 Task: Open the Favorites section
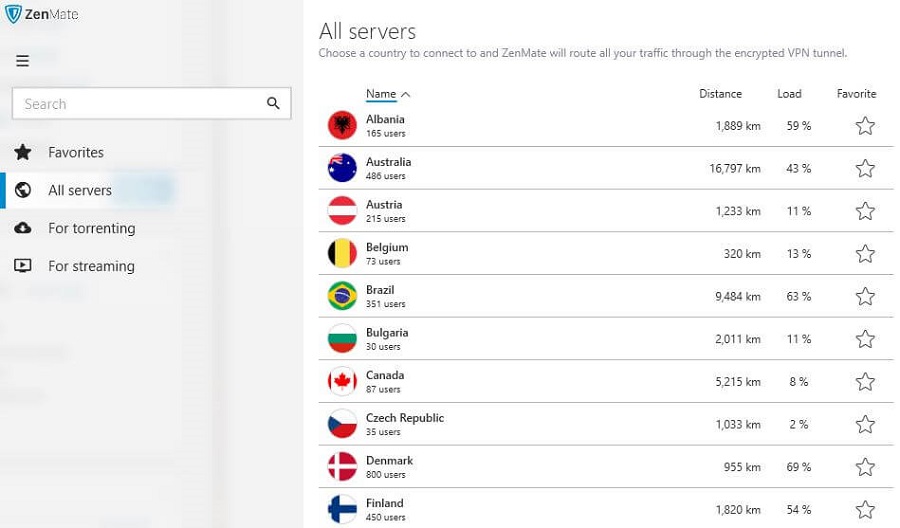[76, 152]
